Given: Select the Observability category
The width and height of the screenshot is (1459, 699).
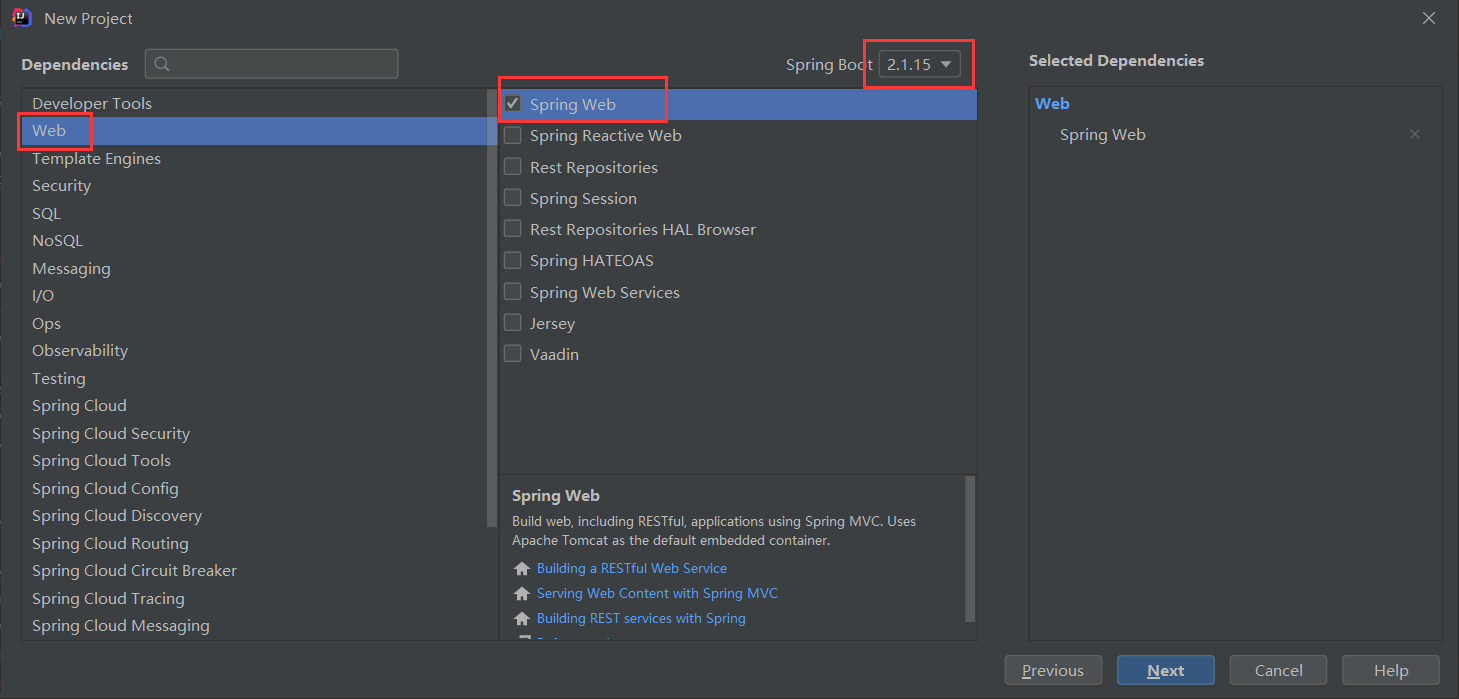Looking at the screenshot, I should 254,351.
